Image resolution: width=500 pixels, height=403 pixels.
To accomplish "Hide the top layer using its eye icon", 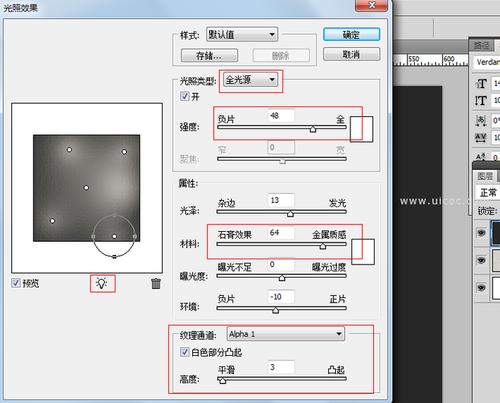I will 481,233.
